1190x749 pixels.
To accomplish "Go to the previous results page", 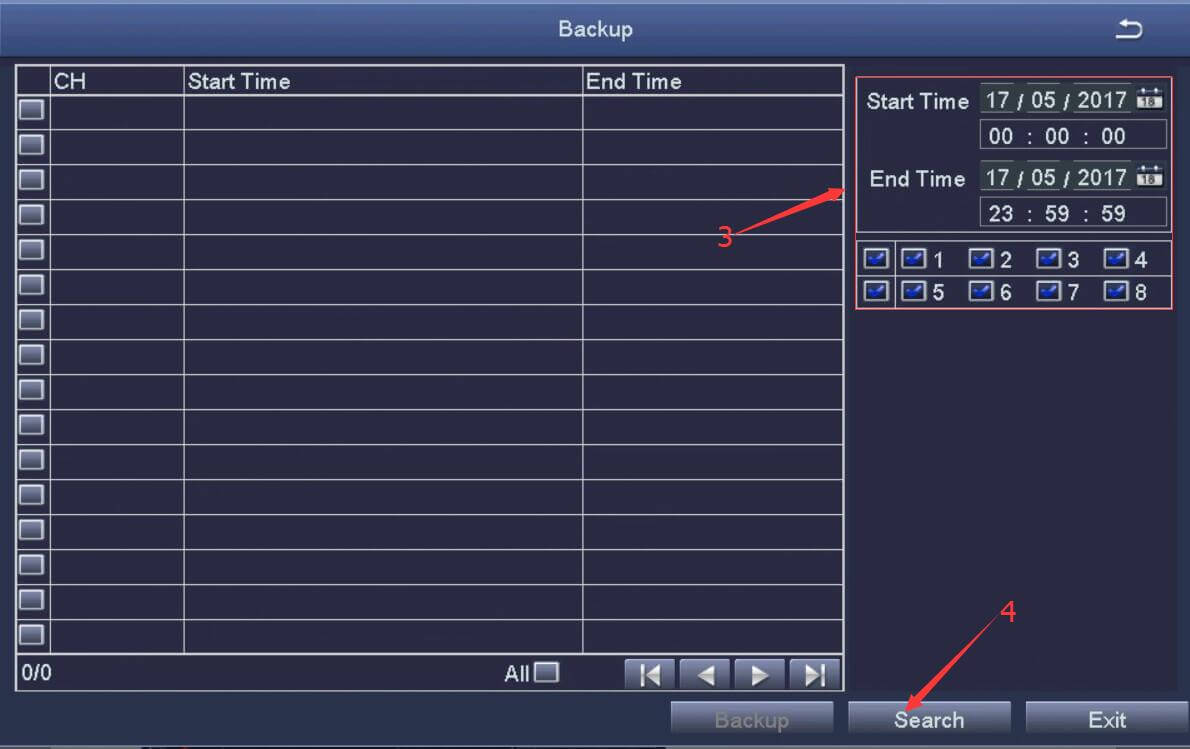I will [703, 673].
